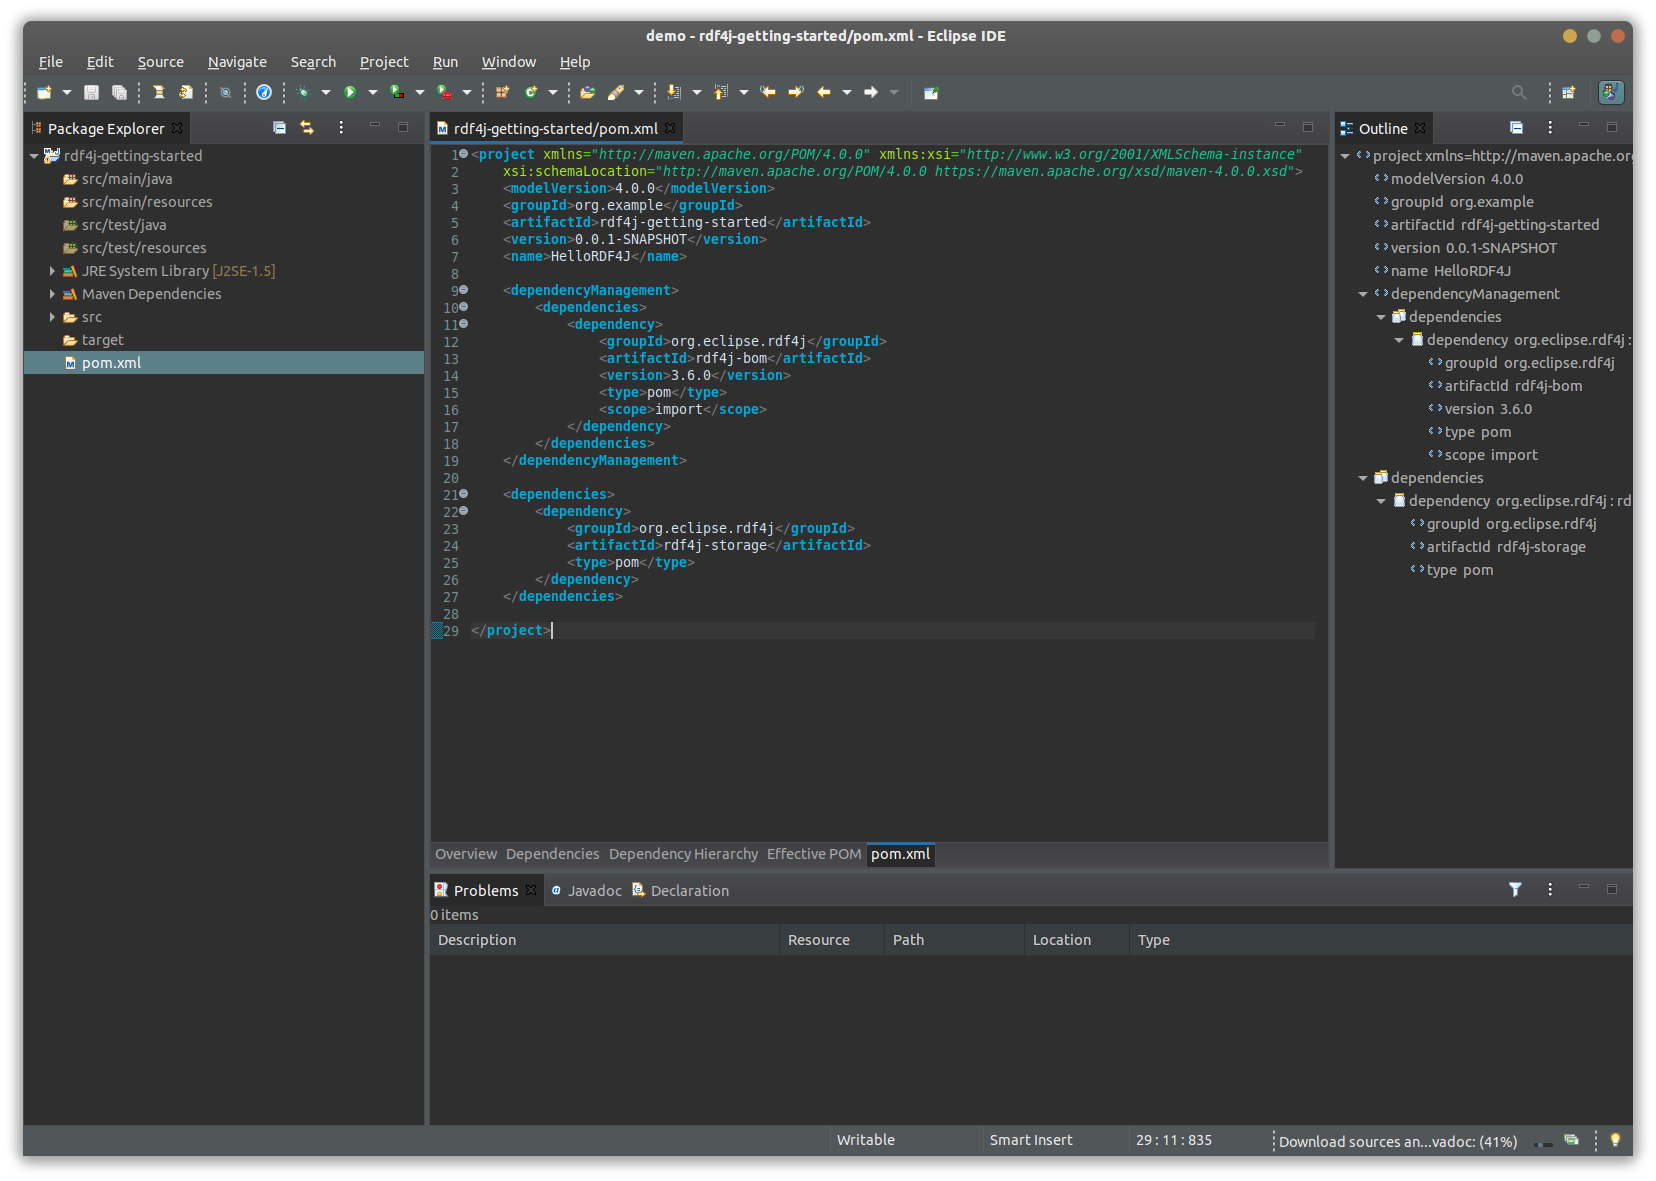Click the Run Last Tool red toolbox icon
Image resolution: width=1656 pixels, height=1181 pixels.
(445, 92)
